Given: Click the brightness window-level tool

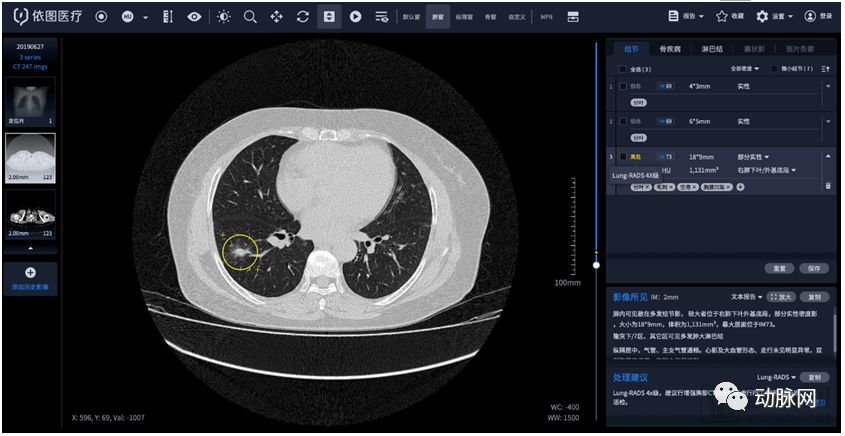Looking at the screenshot, I should point(222,17).
